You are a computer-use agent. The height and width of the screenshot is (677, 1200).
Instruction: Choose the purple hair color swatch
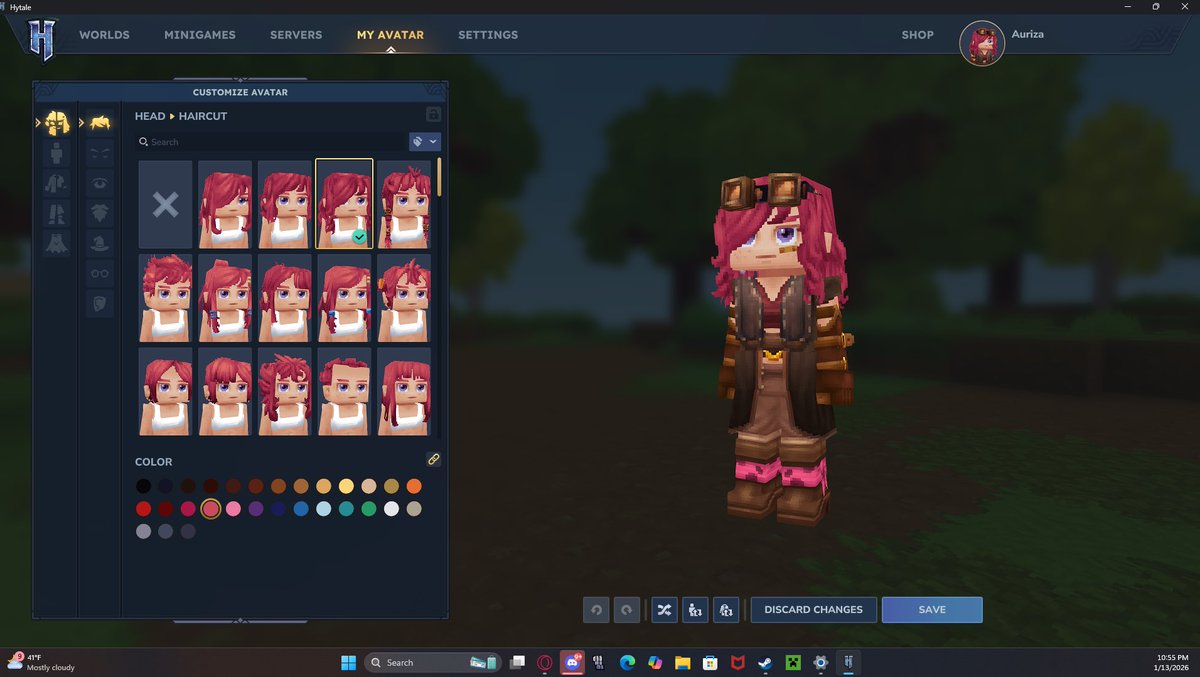point(256,509)
